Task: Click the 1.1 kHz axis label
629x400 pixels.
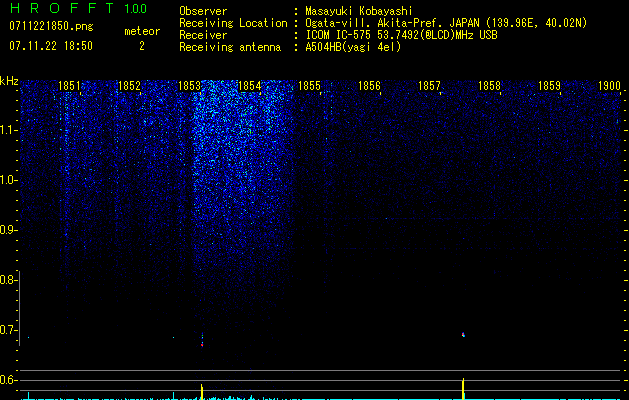Action: pyautogui.click(x=8, y=130)
